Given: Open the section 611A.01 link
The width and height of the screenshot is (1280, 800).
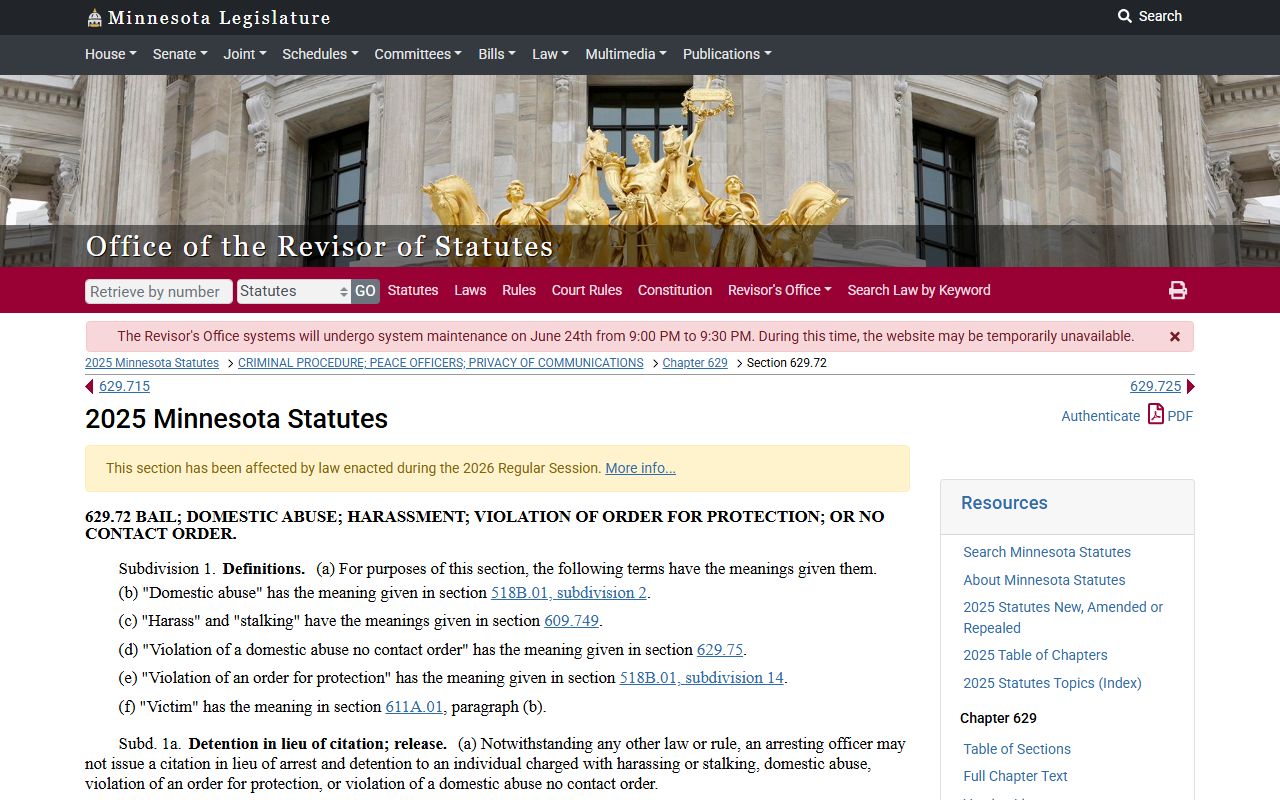Looking at the screenshot, I should (414, 707).
